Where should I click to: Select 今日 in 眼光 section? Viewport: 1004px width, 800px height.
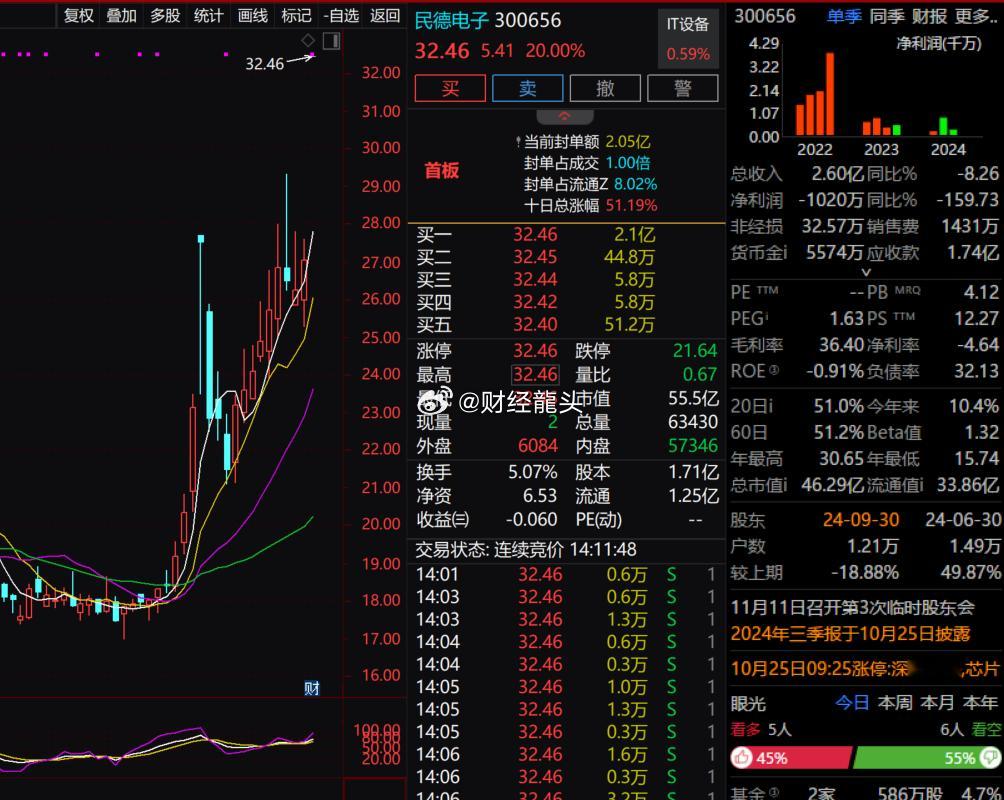[x=852, y=703]
